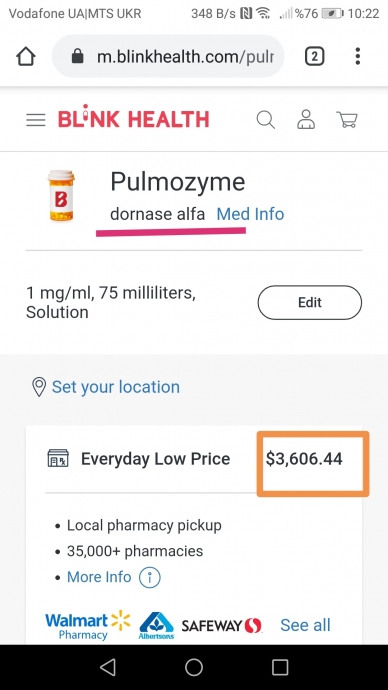Tap See all pharmacies link
Screen dimensions: 388x690
(x=305, y=625)
